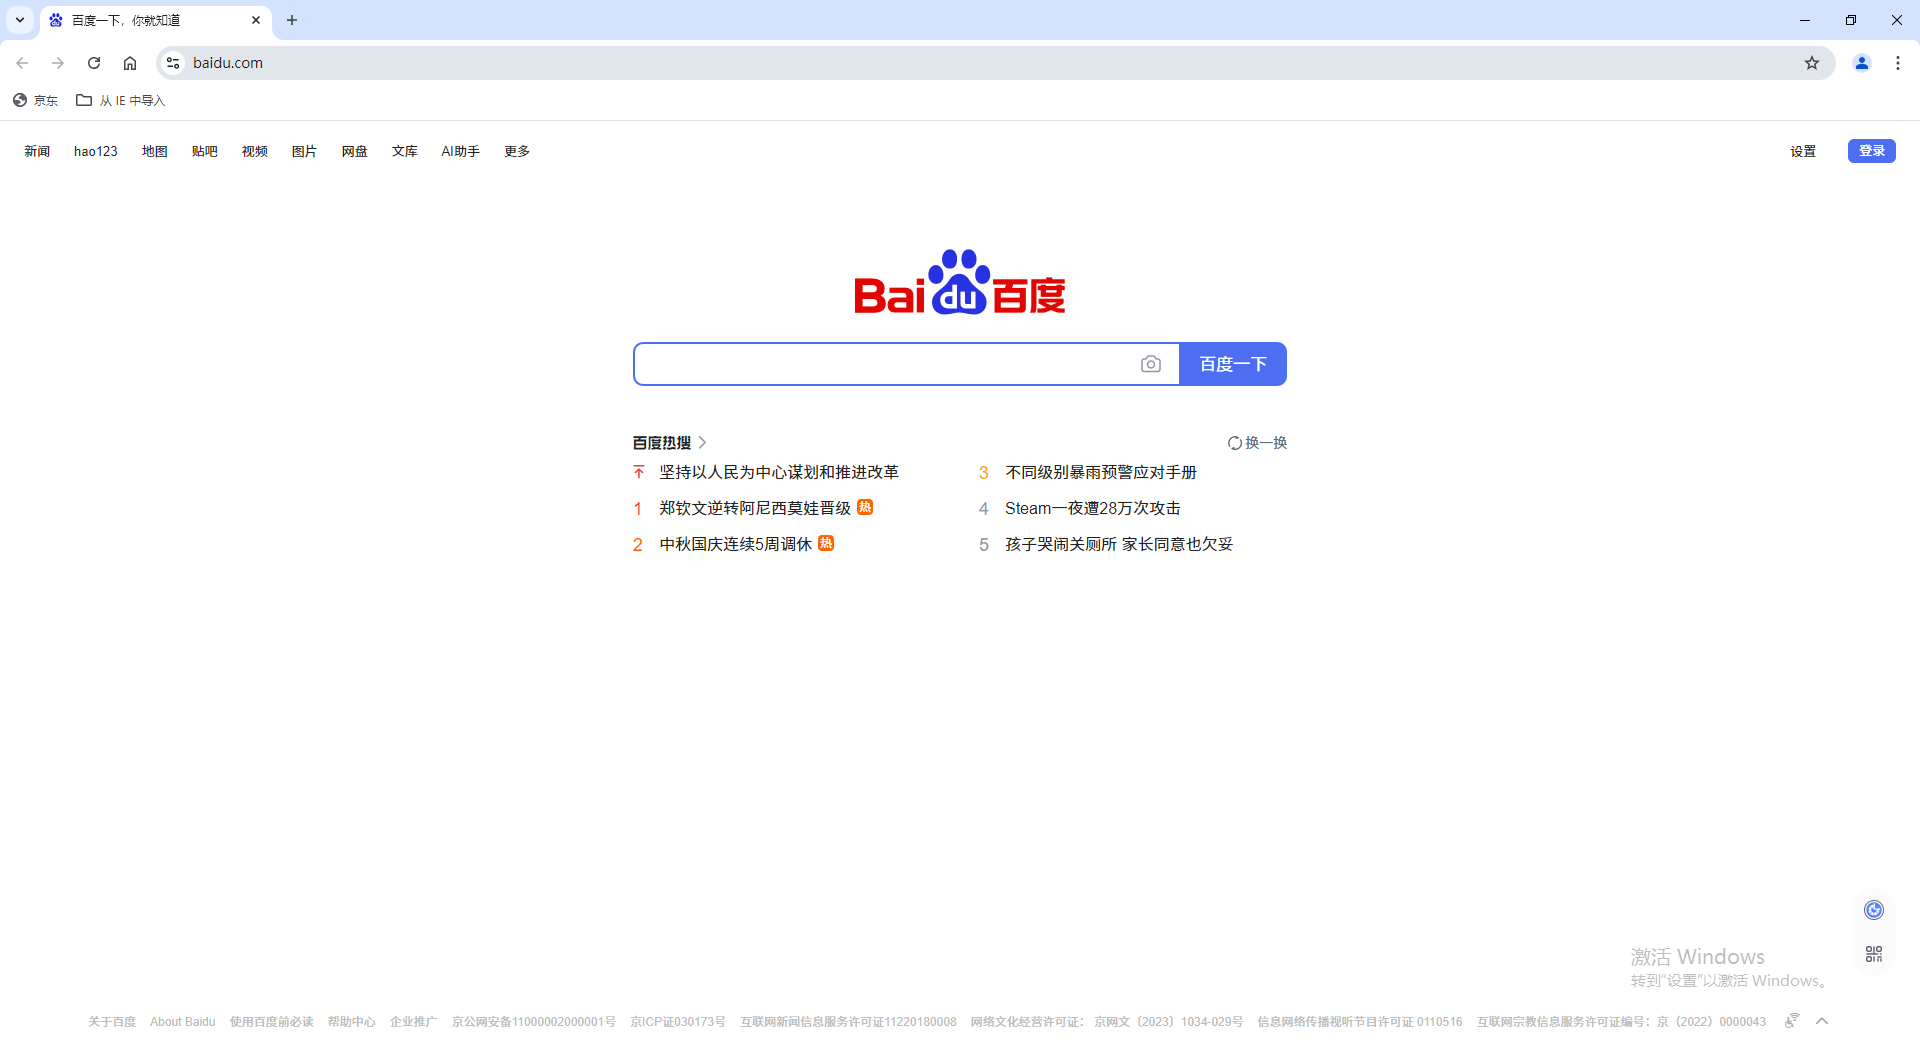Close the Baidu tab
Viewport: 1920px width, 1040px height.
256,20
